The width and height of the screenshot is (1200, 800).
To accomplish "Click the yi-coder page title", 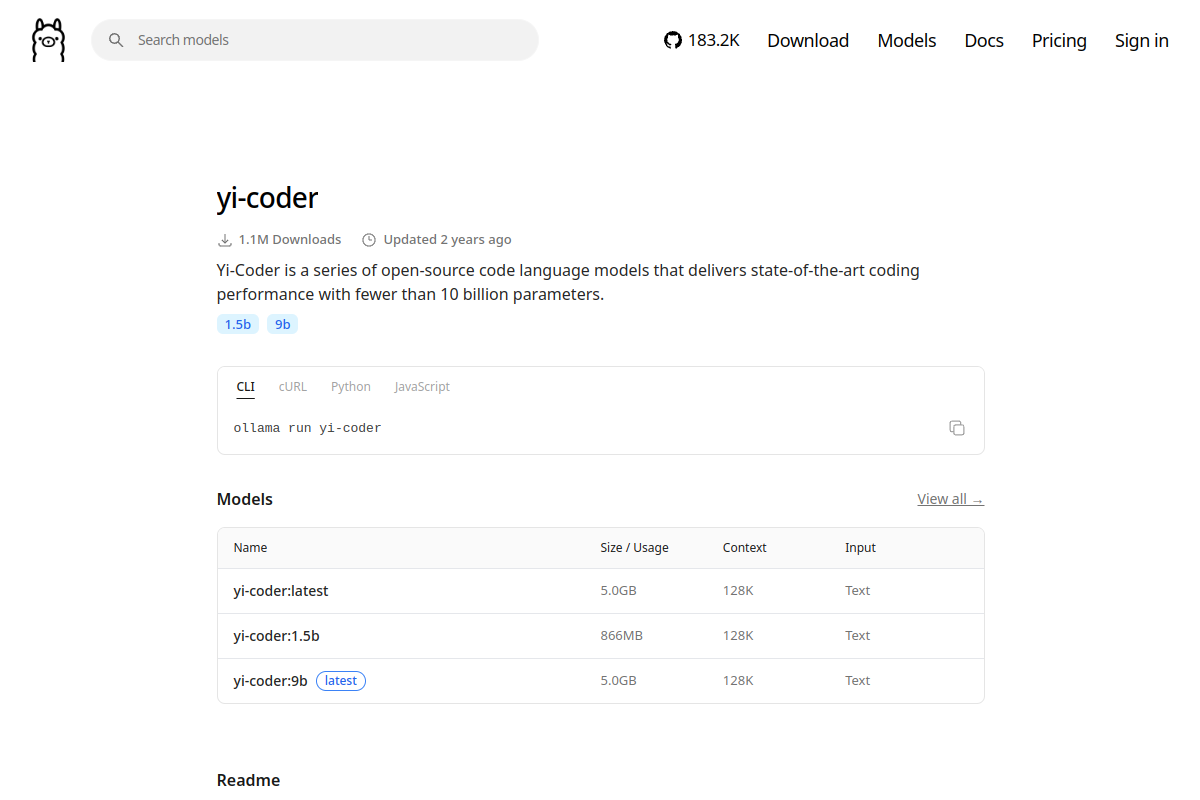I will [267, 198].
